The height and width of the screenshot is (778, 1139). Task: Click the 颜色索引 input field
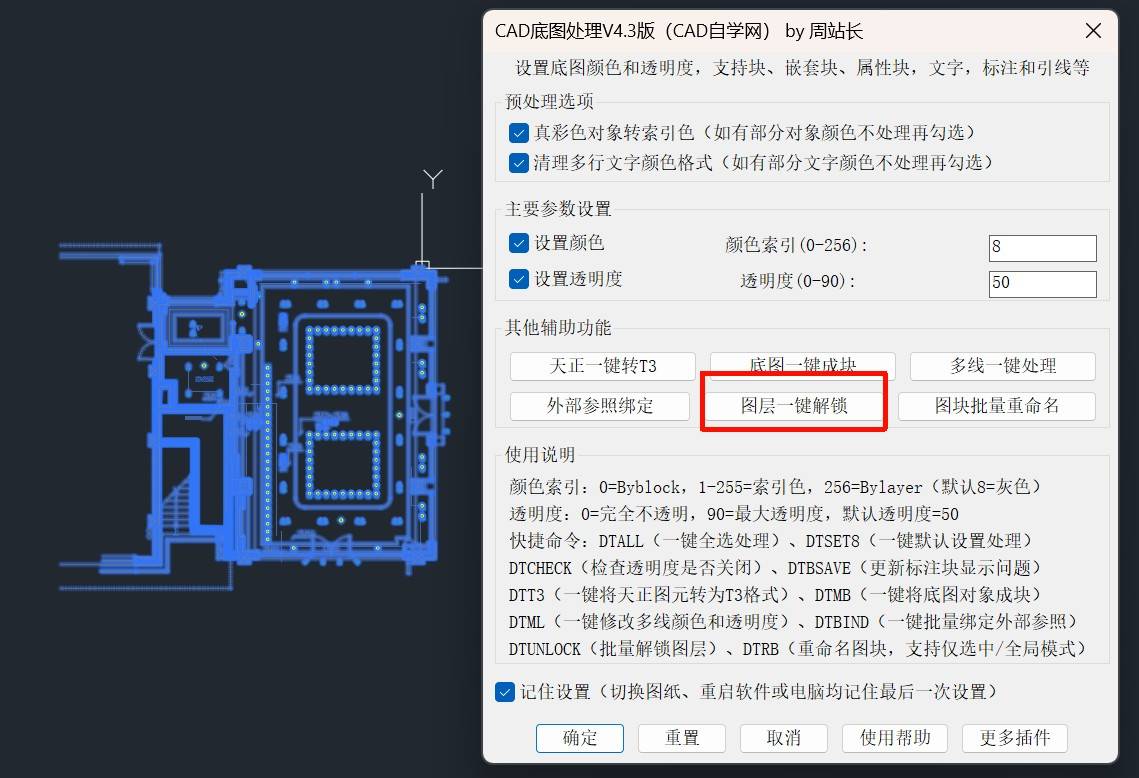[1042, 248]
